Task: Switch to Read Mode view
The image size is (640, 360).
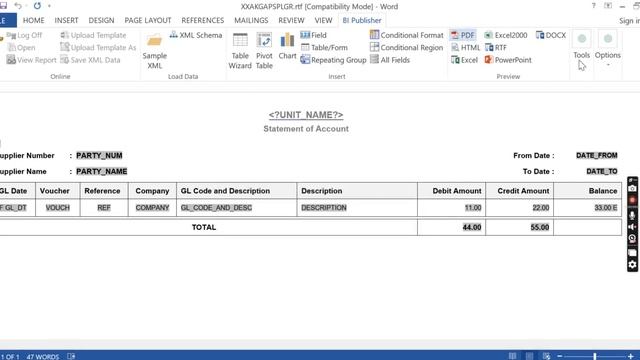Action: (x=512, y=356)
